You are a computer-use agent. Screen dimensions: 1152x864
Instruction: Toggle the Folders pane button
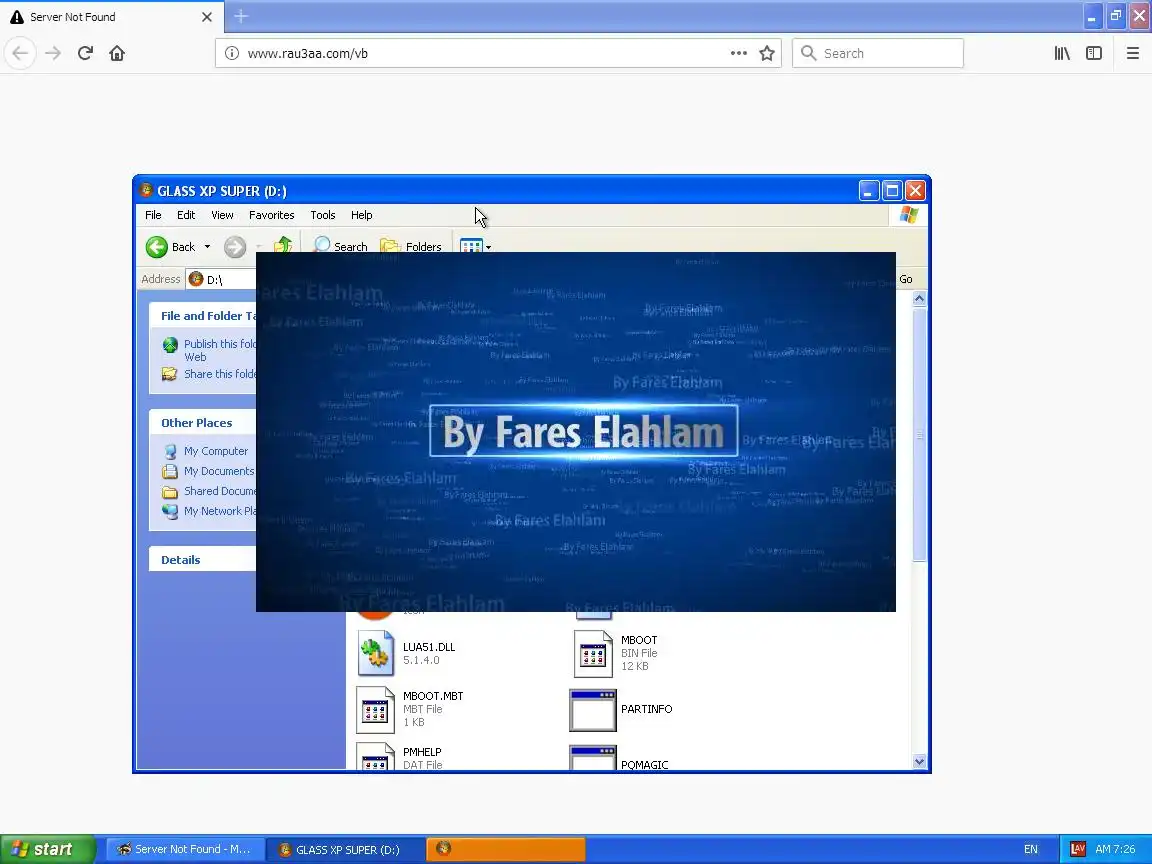pos(411,245)
